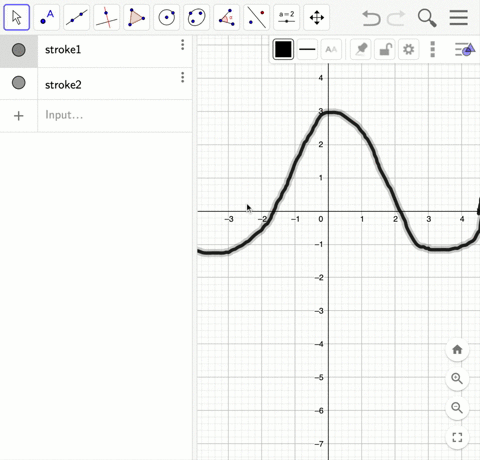
Task: Select the Perpendicular Line tool
Action: pos(107,17)
